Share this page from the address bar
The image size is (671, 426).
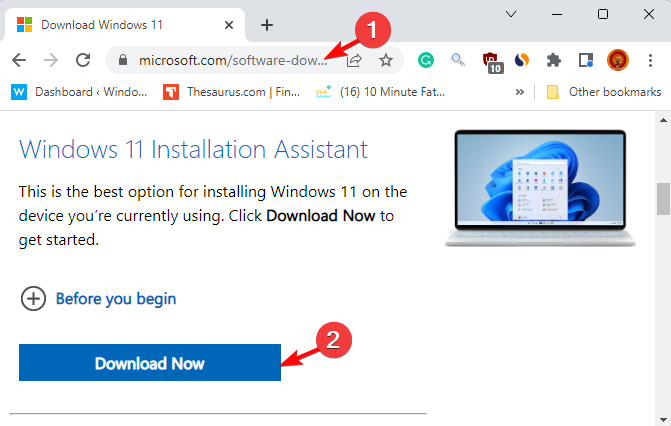pos(354,60)
